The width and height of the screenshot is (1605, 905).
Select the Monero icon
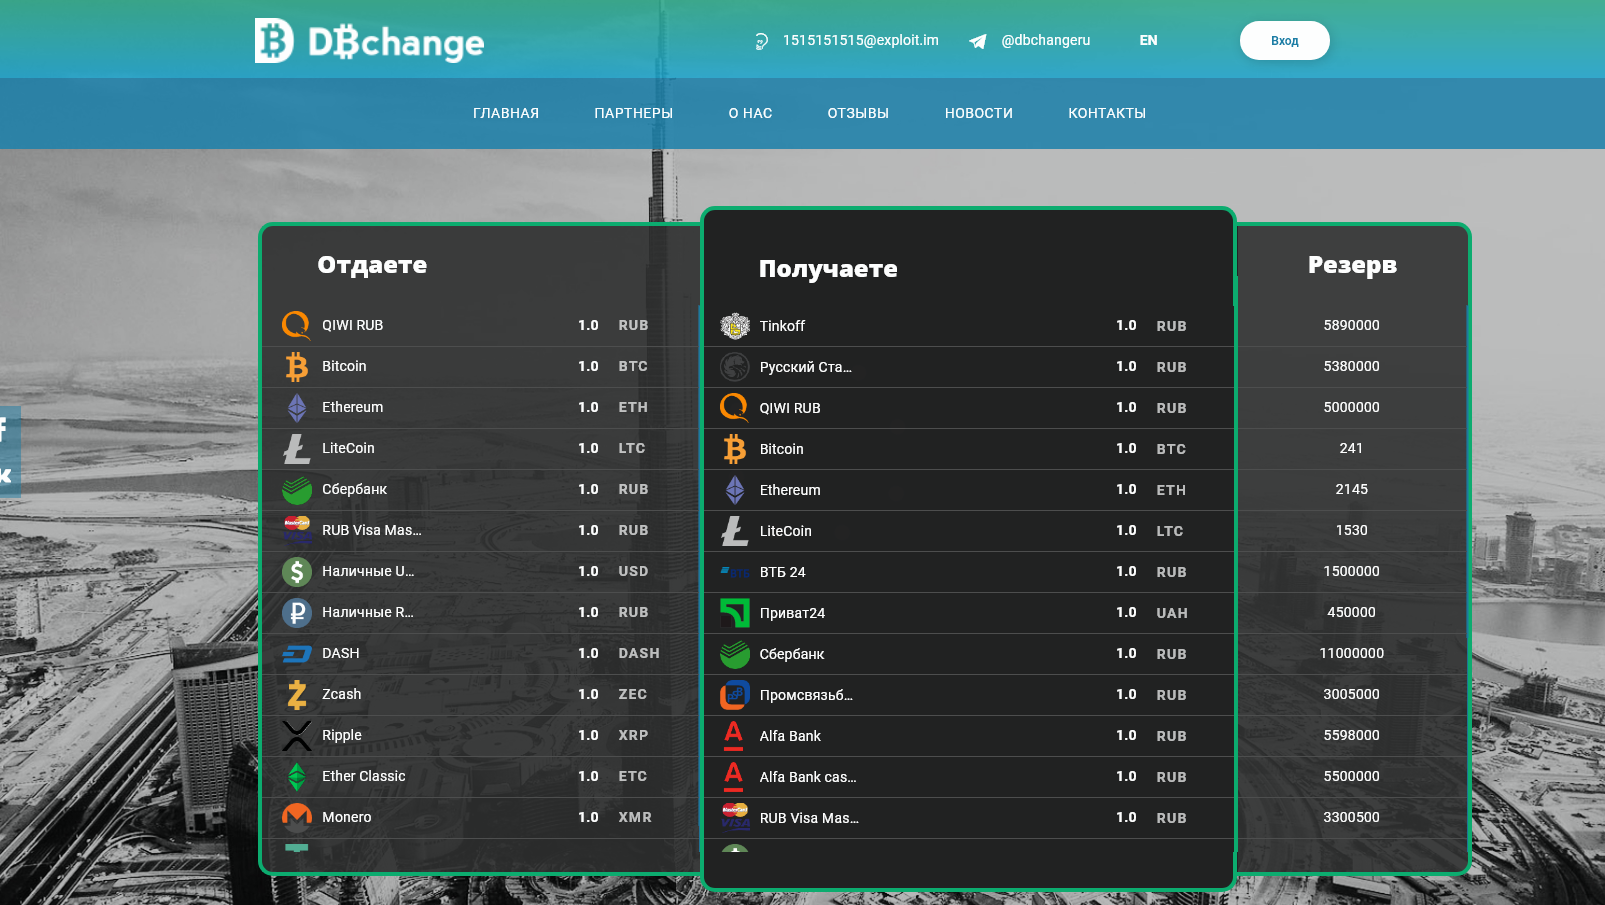coord(297,817)
